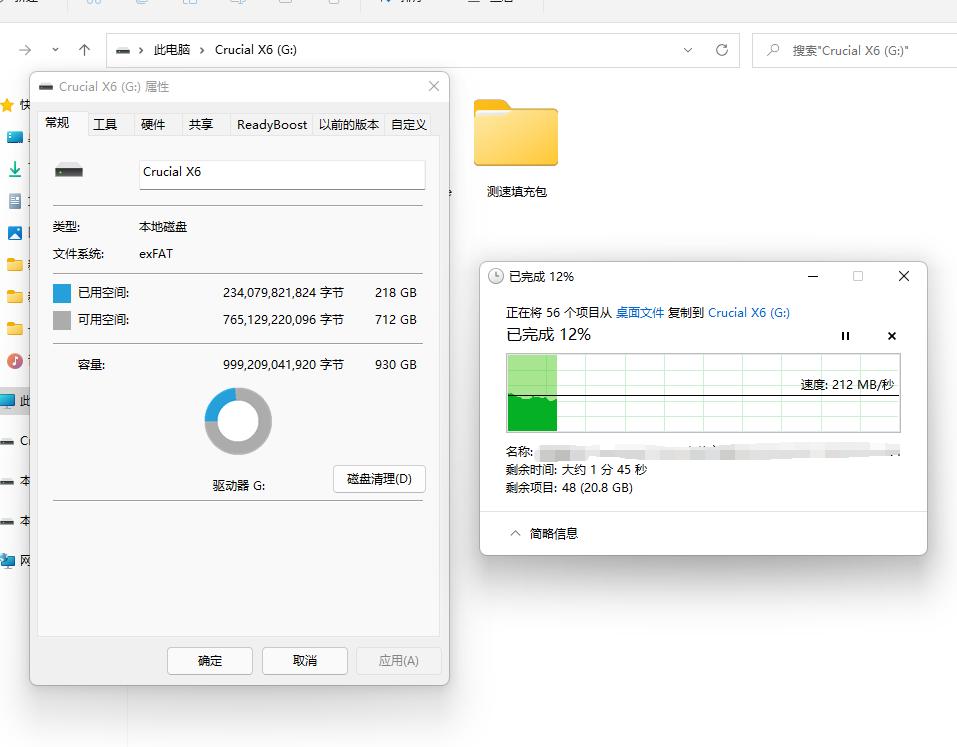957x747 pixels.
Task: Click 剩余项目: 48 (20.8 GB) text
Action: [x=569, y=488]
